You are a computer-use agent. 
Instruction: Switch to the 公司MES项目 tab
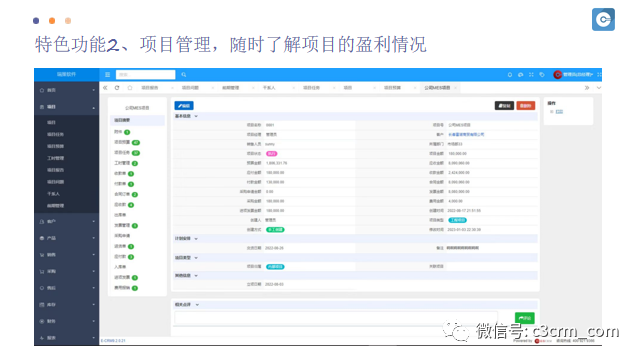[437, 88]
